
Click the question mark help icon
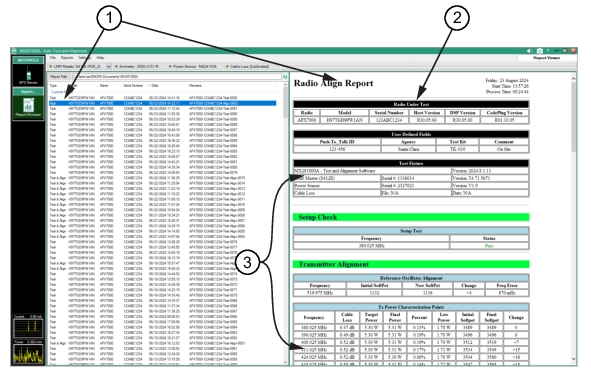coord(548,51)
